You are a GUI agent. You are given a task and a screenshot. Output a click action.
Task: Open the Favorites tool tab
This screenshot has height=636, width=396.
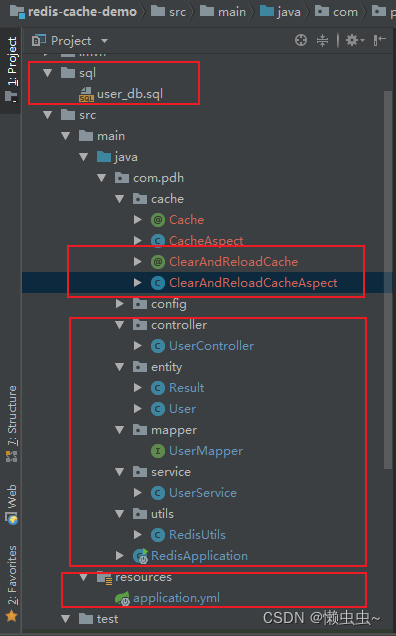pos(11,583)
